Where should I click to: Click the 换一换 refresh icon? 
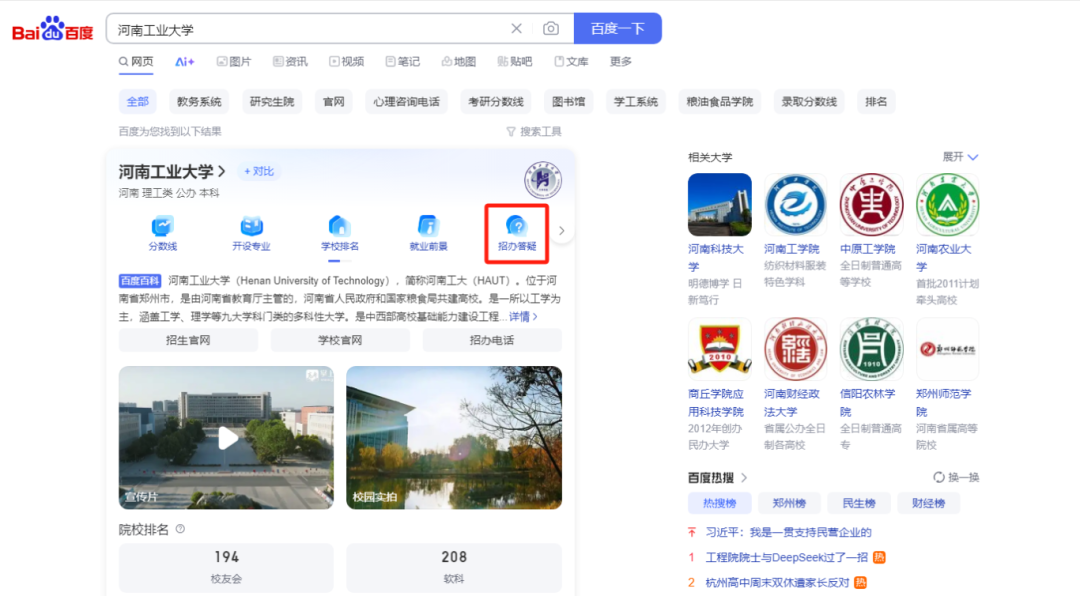(x=956, y=477)
